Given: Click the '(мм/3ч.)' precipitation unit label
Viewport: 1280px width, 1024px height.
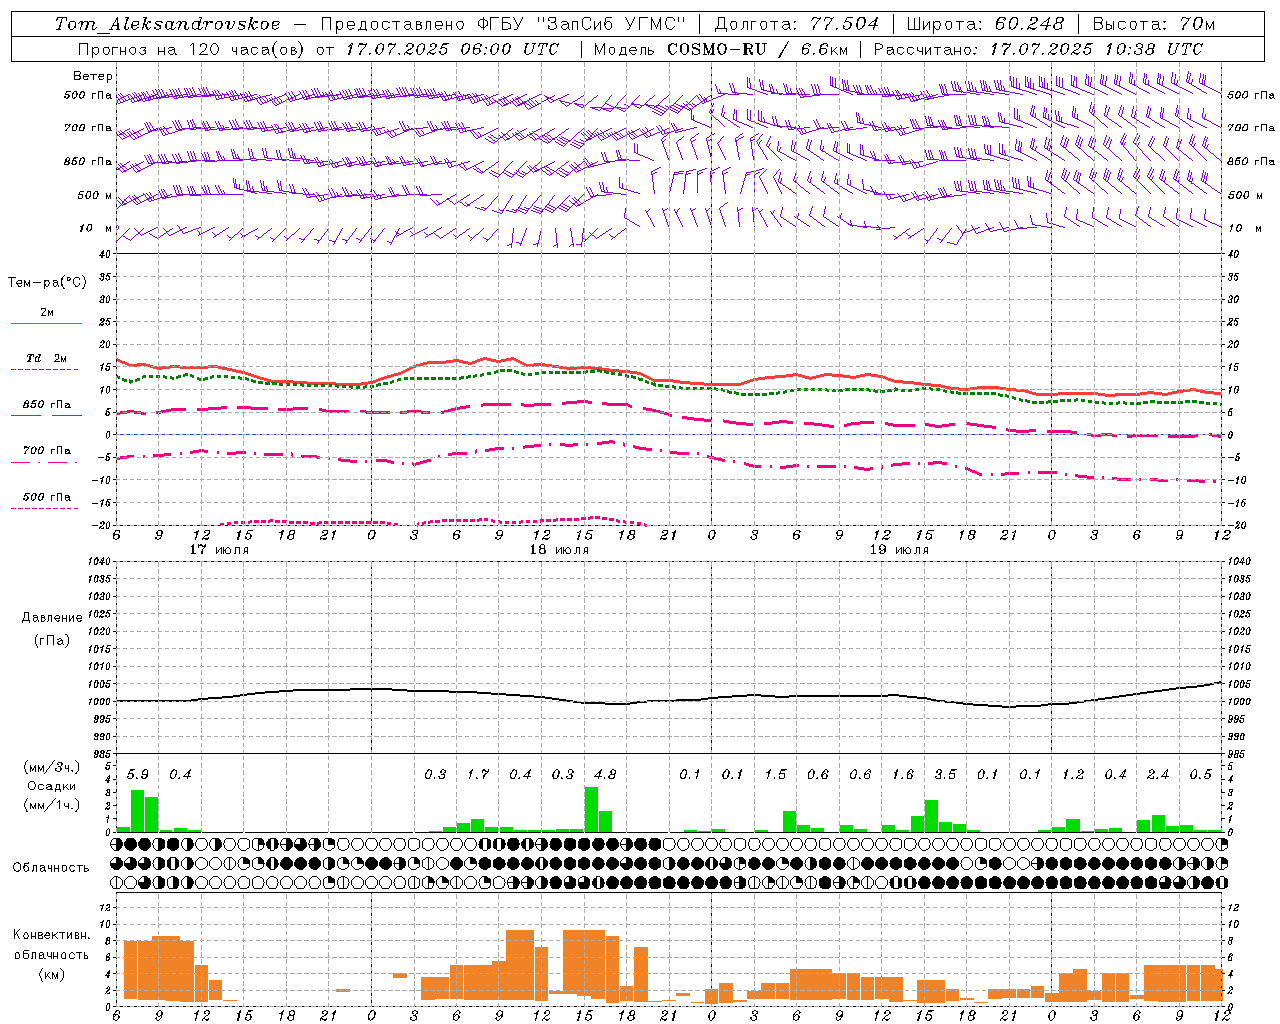Looking at the screenshot, I should pyautogui.click(x=51, y=767).
